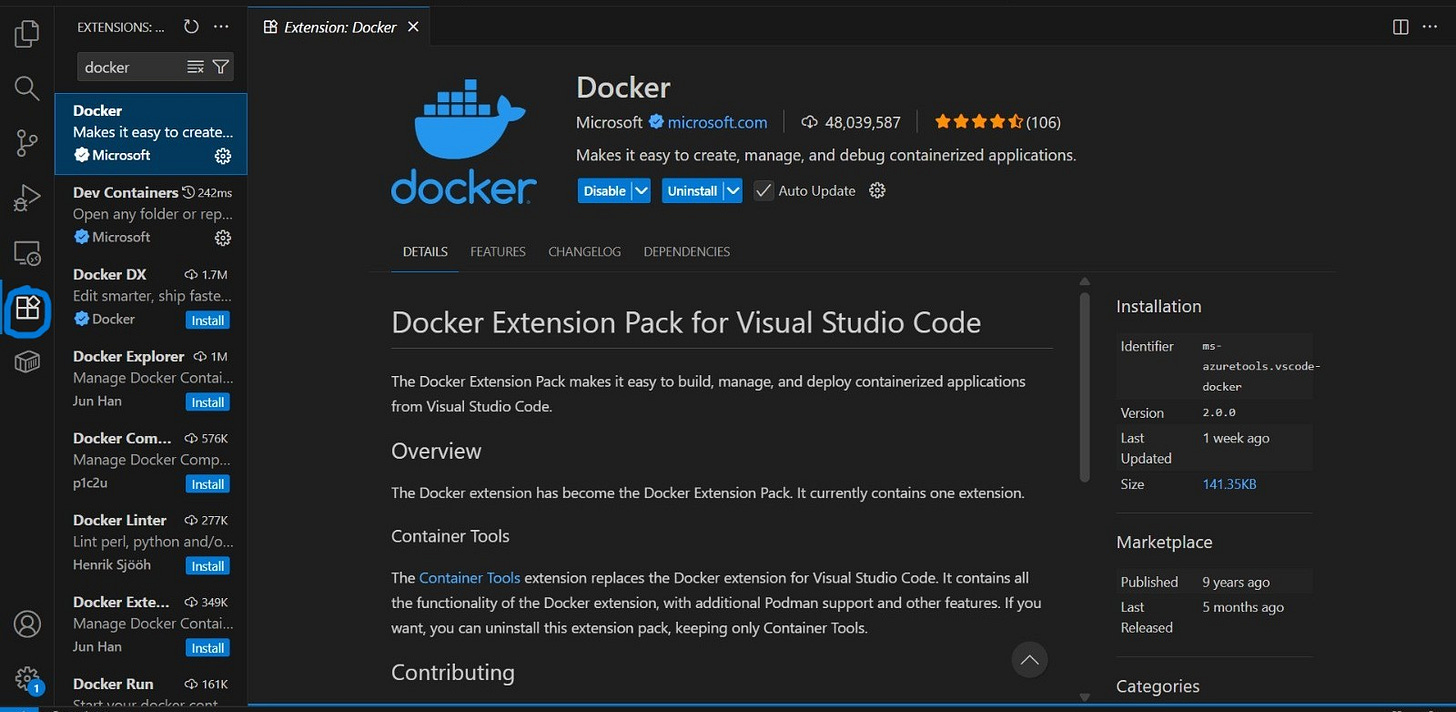Select the Dev Containers extension entry
This screenshot has width=1456, height=712.
coord(151,215)
